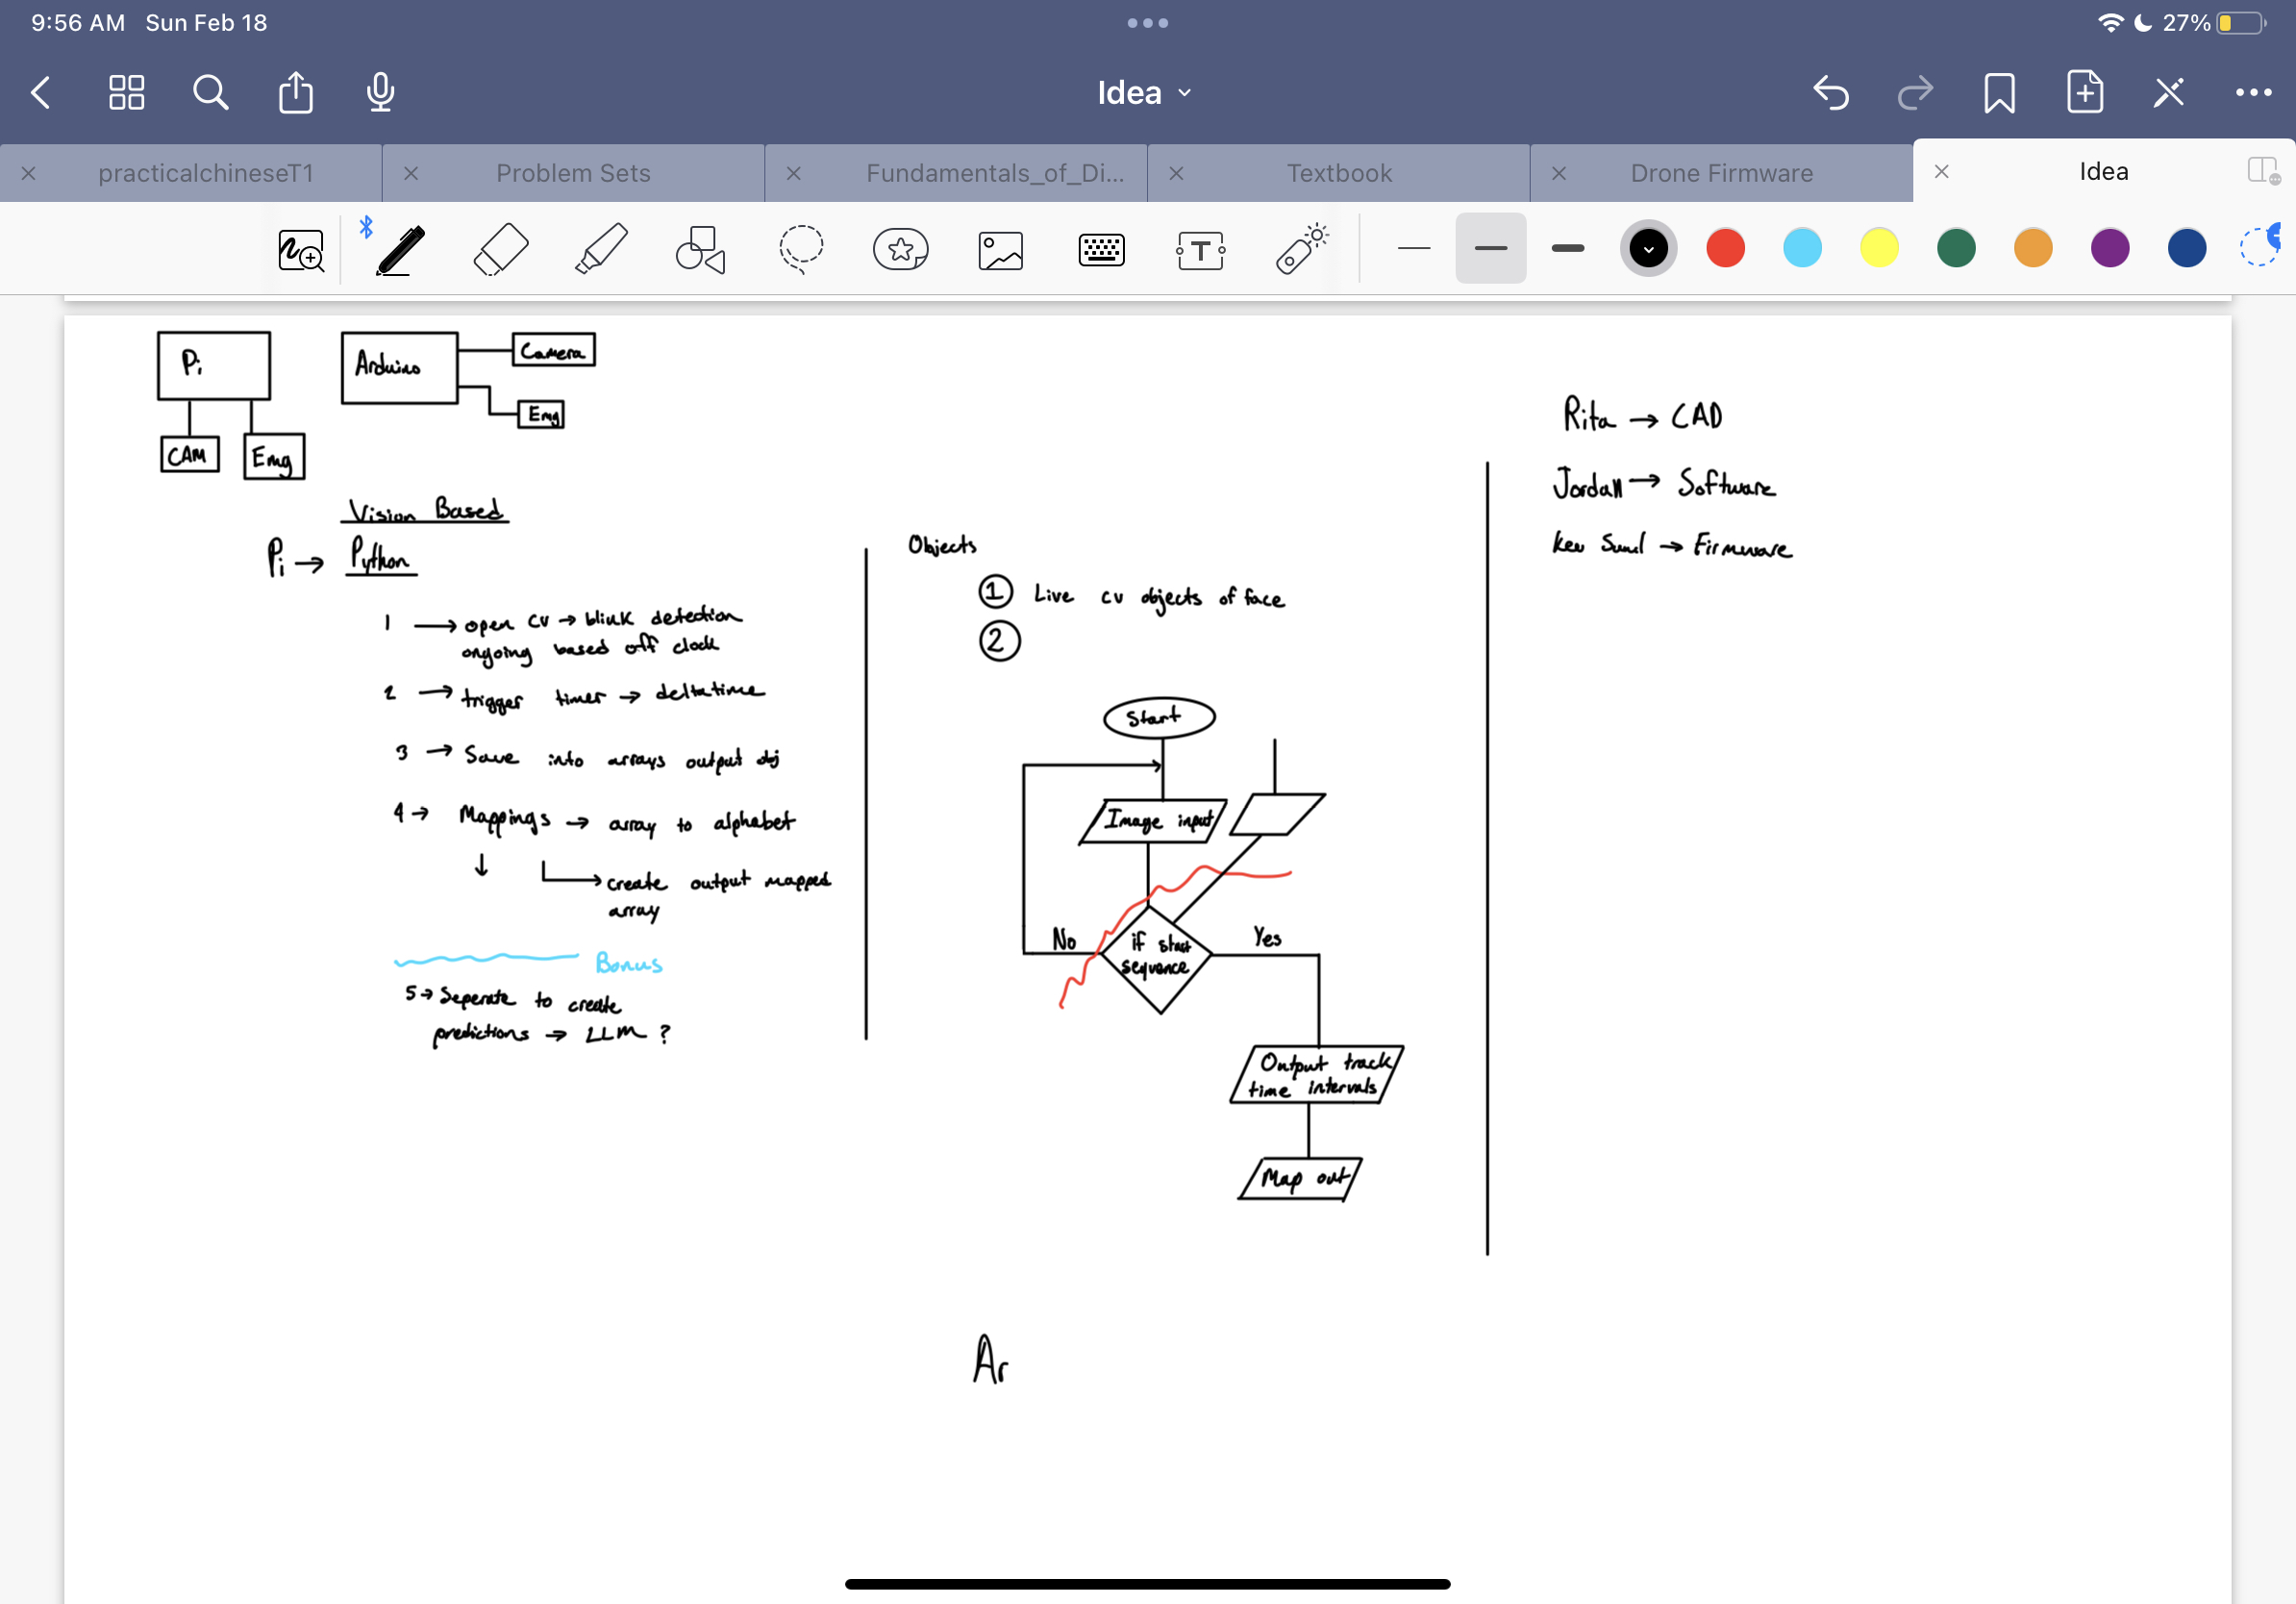Open the more options ellipsis menu
The width and height of the screenshot is (2296, 1604).
click(2253, 93)
